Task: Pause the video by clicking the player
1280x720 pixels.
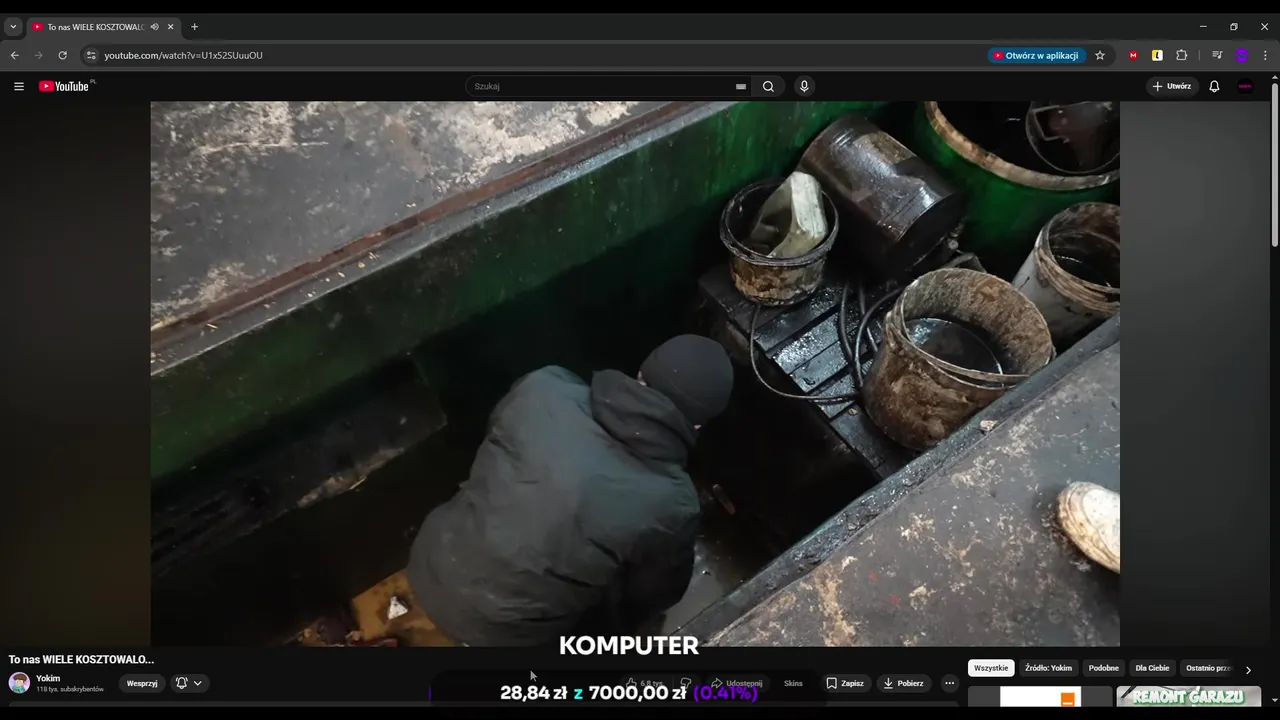Action: (x=635, y=373)
